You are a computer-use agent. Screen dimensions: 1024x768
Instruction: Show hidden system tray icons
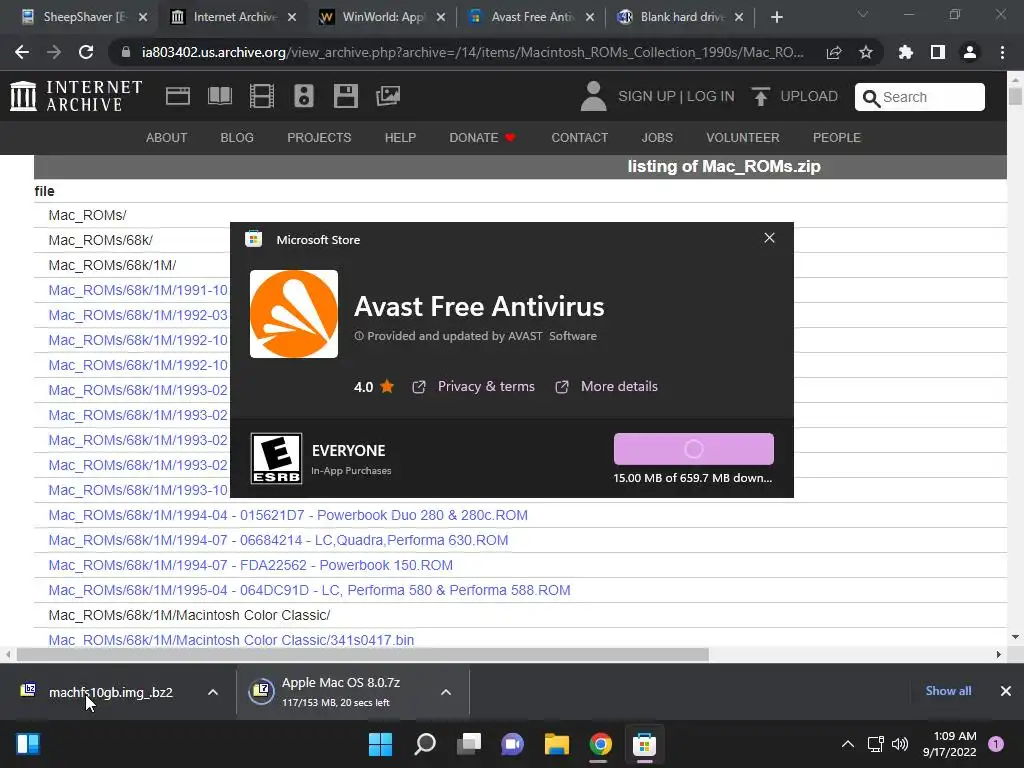coord(848,744)
